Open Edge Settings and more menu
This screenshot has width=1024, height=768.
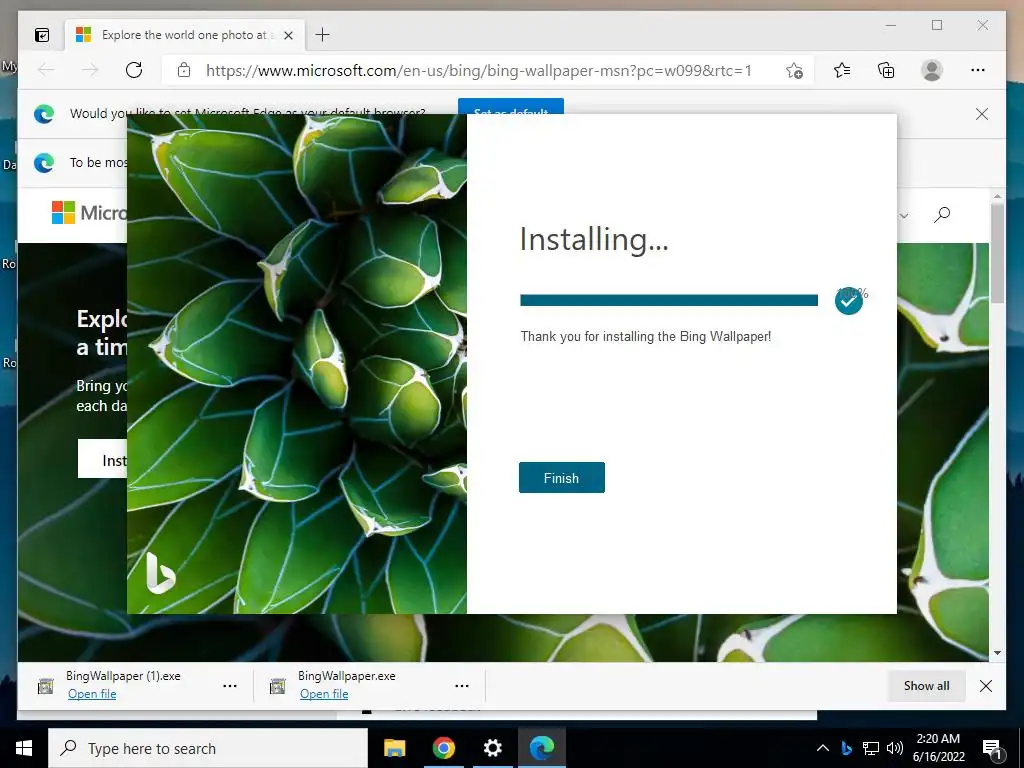tap(978, 70)
